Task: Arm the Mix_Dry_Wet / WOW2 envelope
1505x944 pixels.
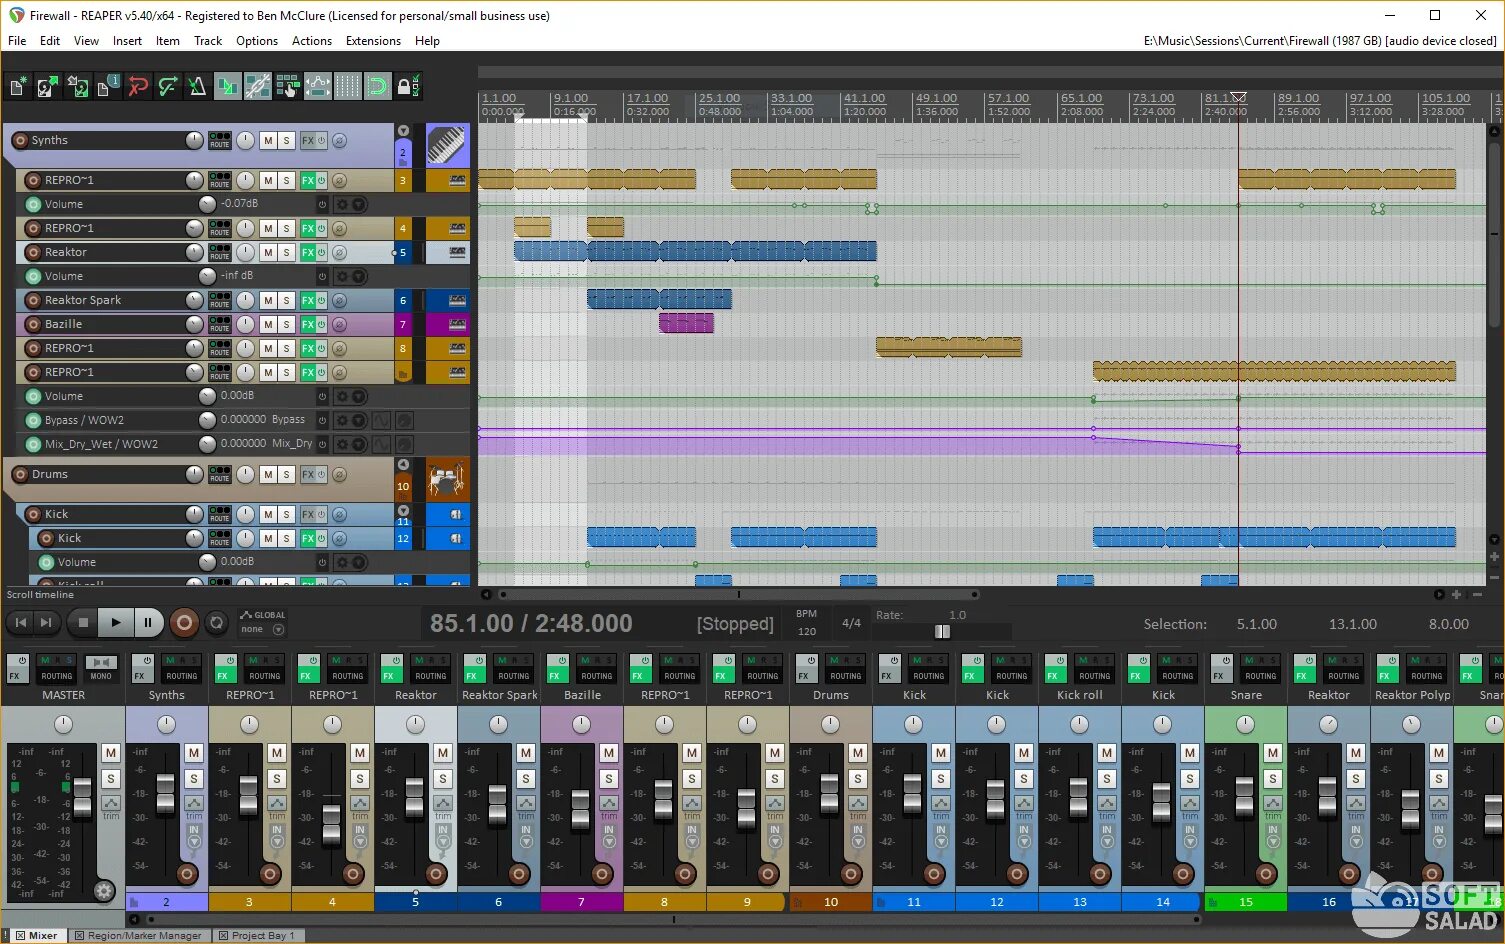Action: click(33, 444)
